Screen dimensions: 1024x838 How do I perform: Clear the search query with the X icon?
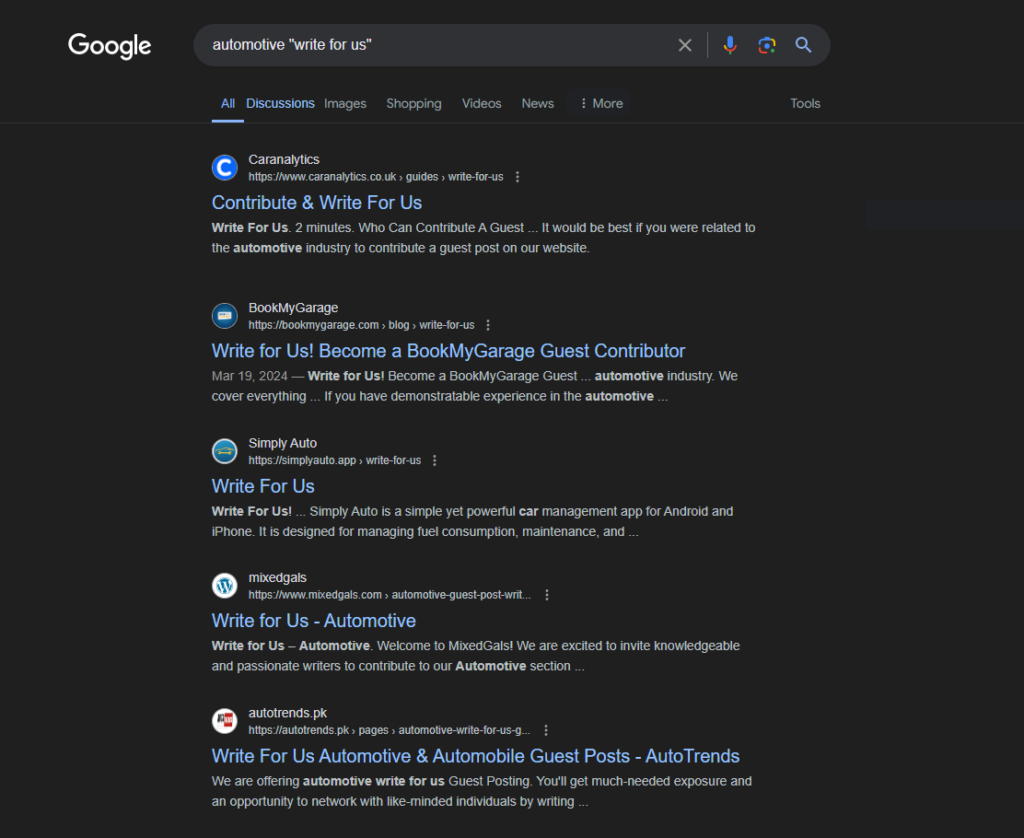click(685, 44)
